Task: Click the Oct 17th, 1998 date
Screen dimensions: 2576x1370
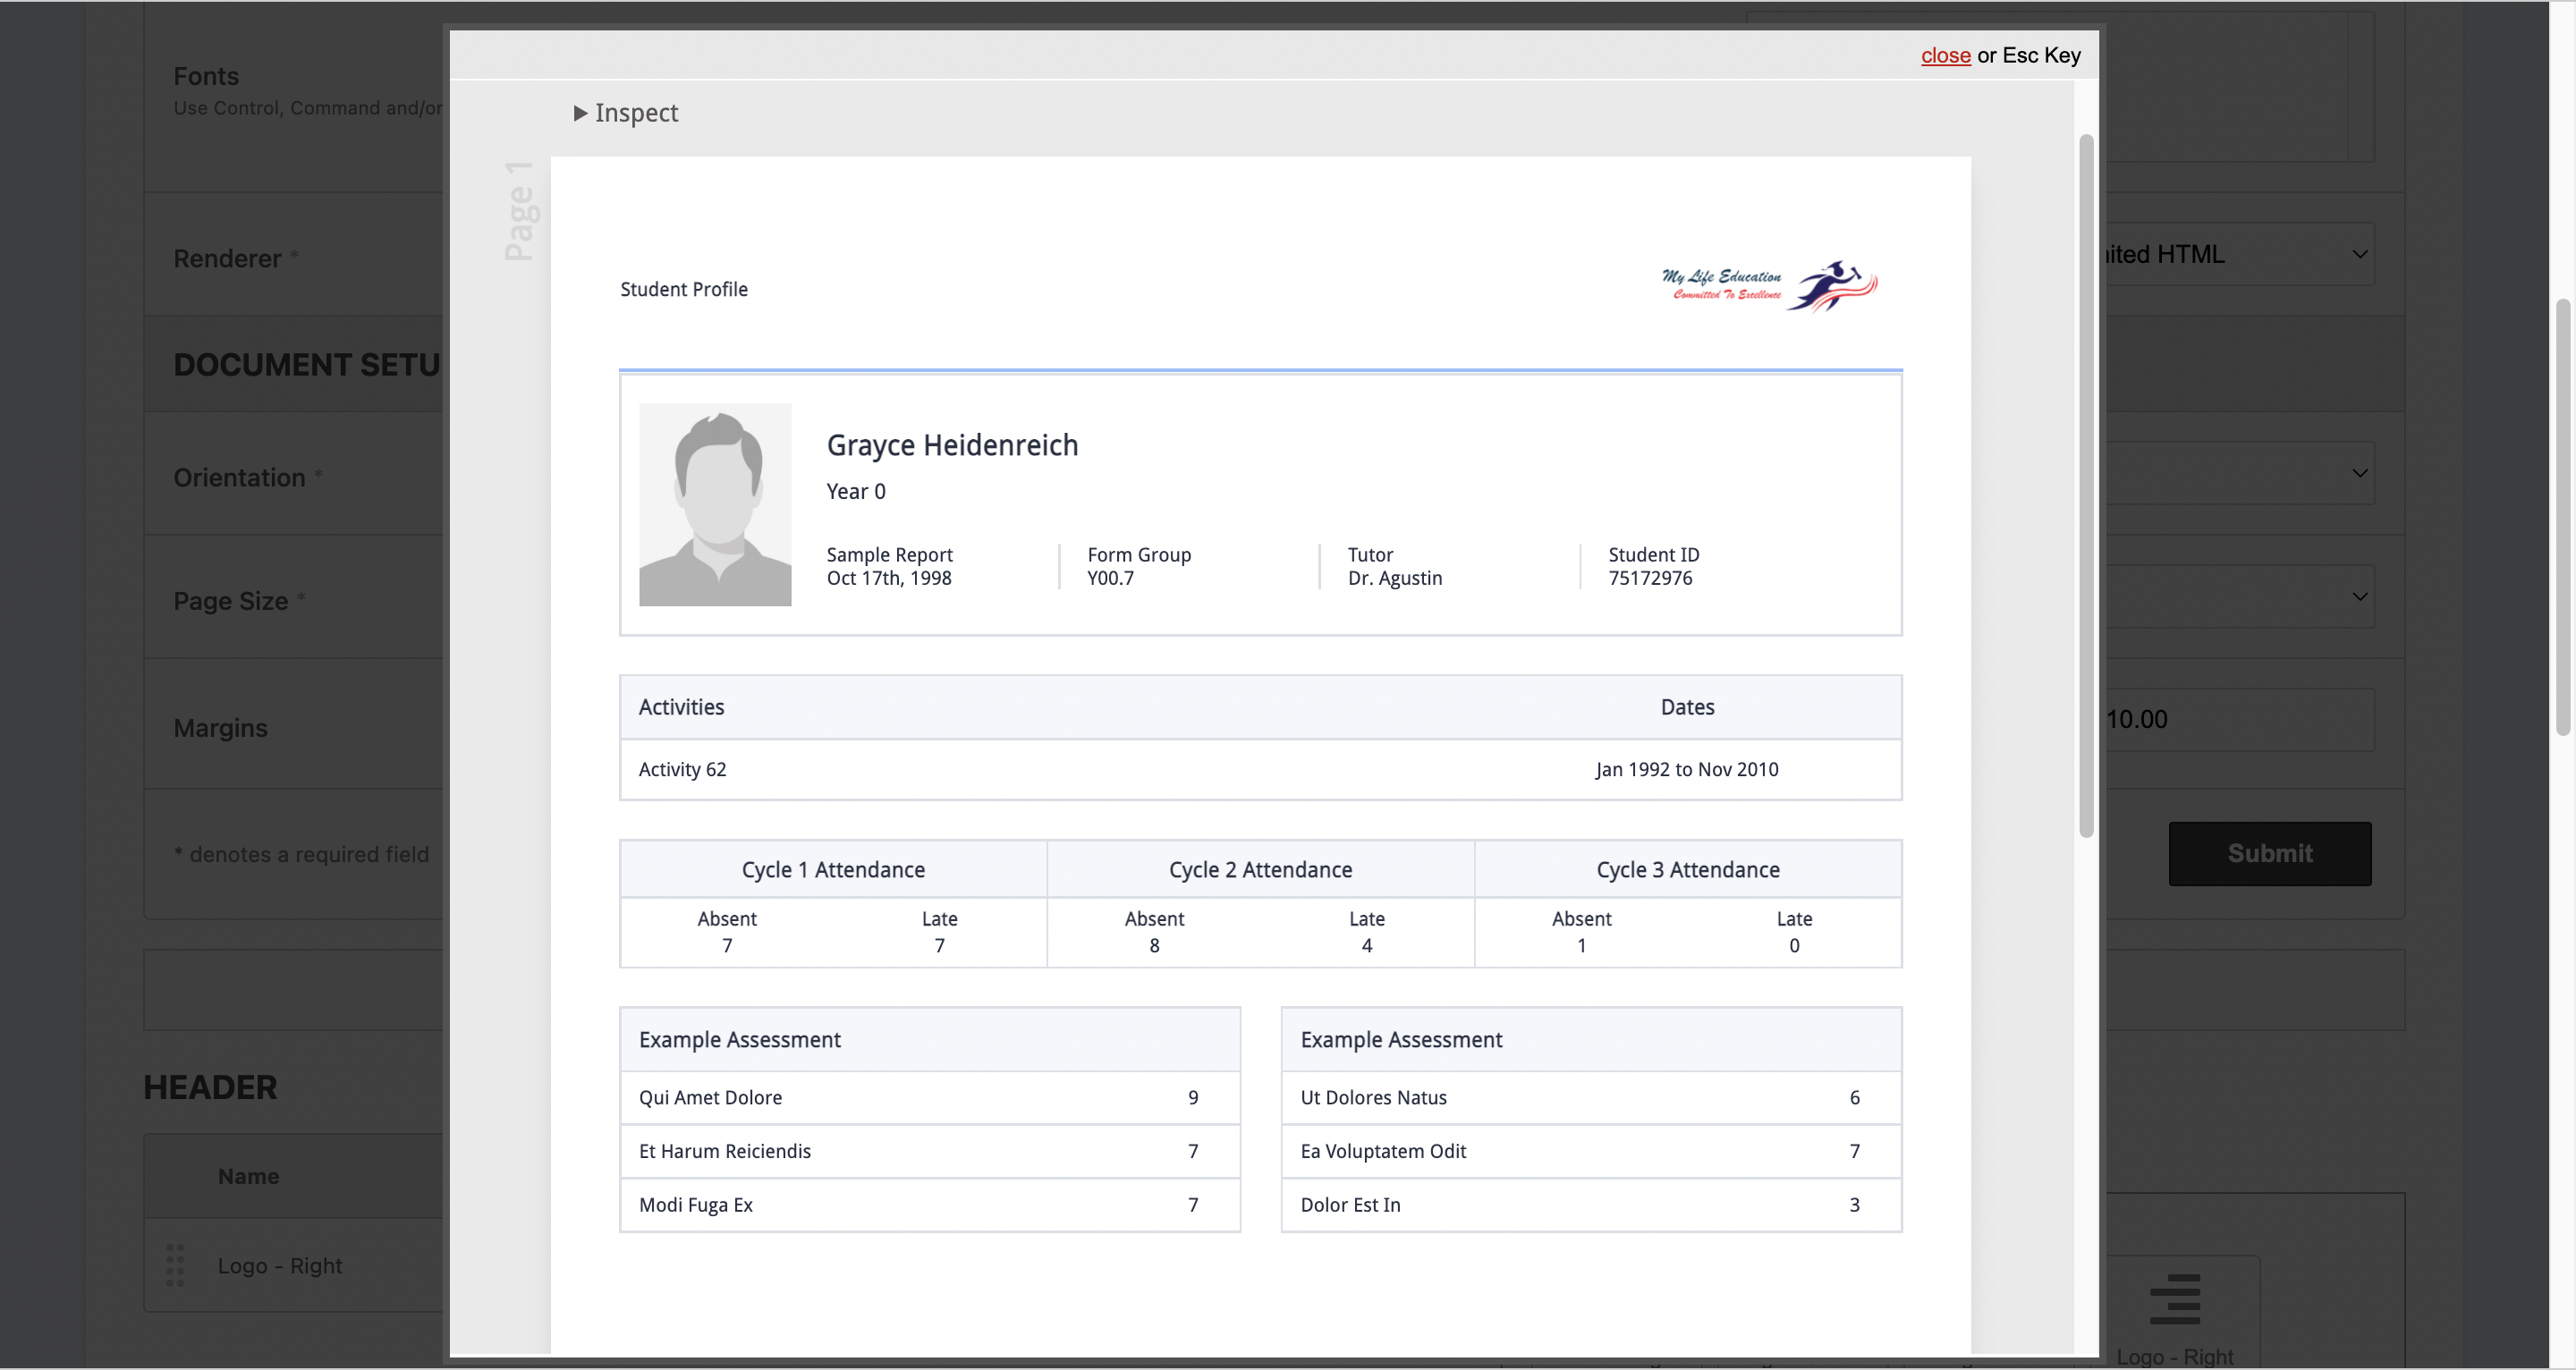Action: click(x=889, y=578)
